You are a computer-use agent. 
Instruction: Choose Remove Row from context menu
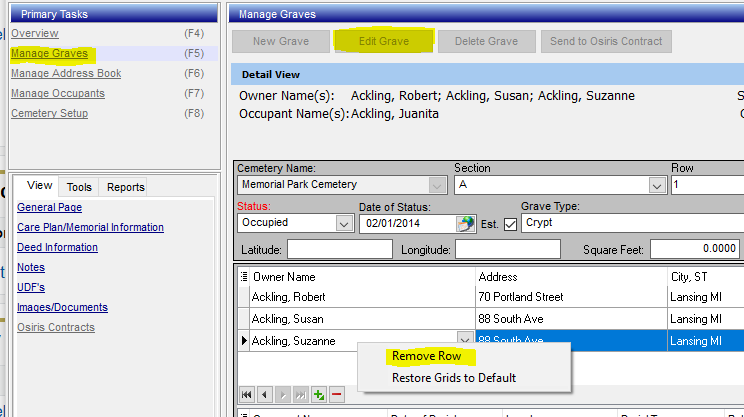tap(427, 356)
